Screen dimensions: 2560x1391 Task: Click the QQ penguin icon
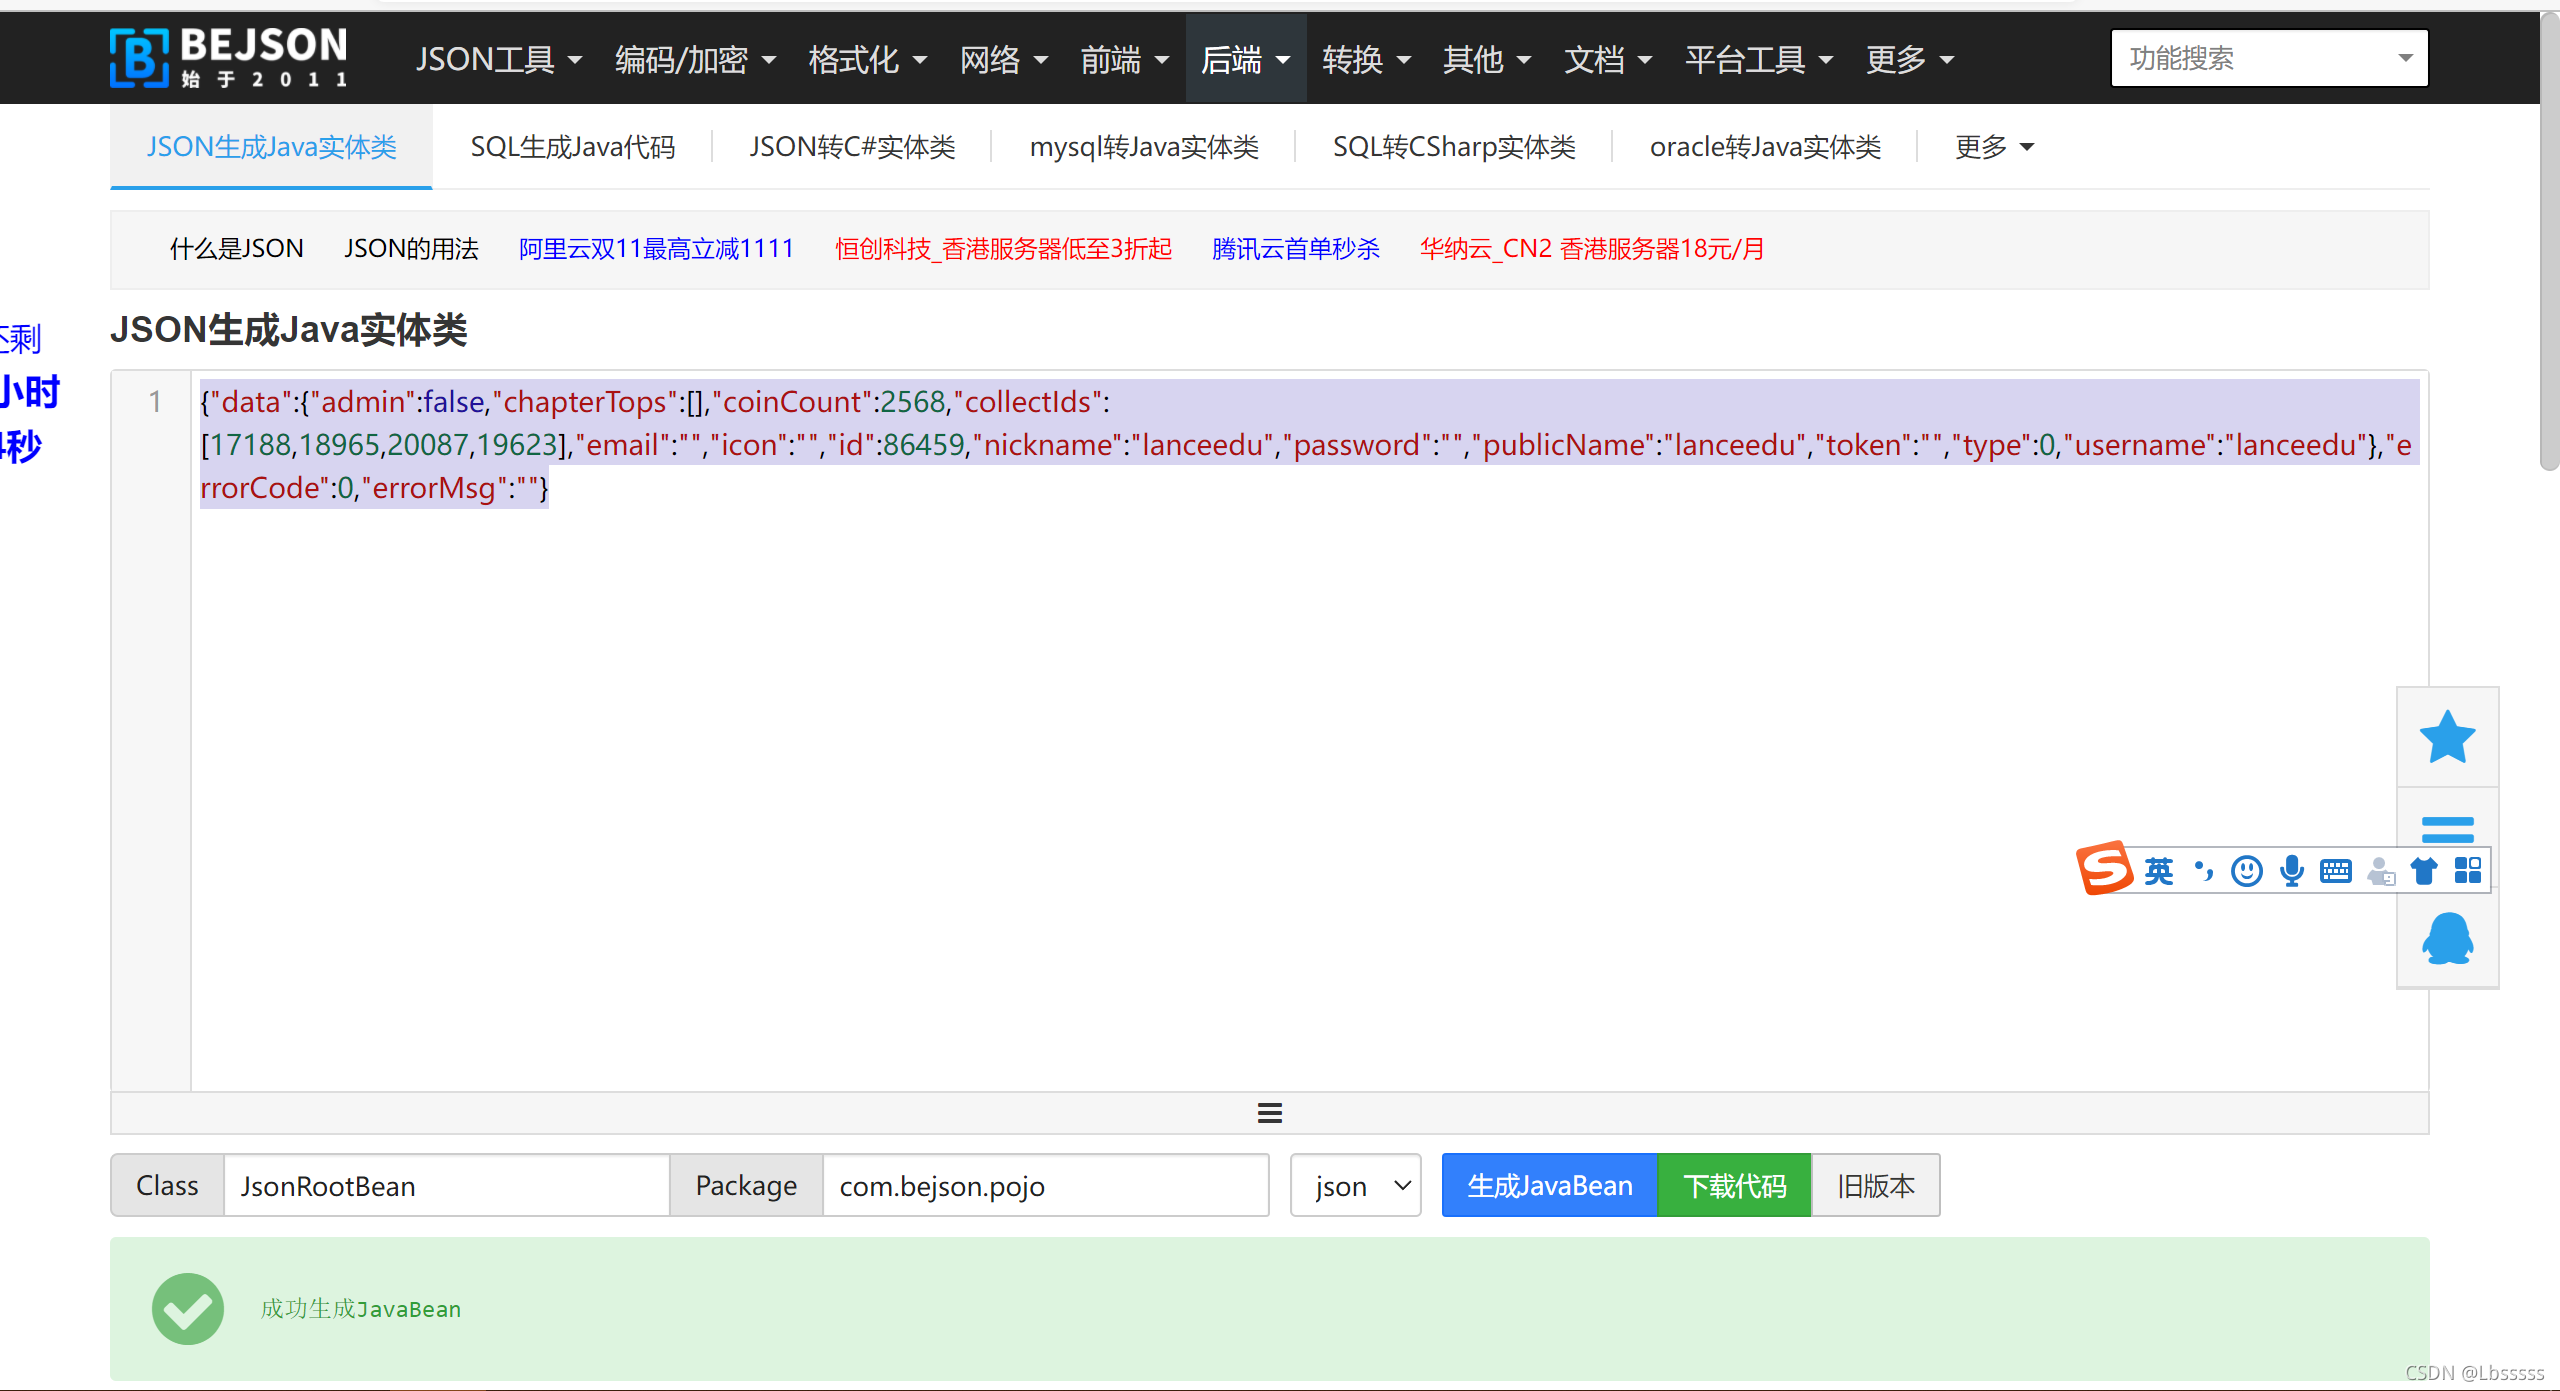[x=2447, y=938]
